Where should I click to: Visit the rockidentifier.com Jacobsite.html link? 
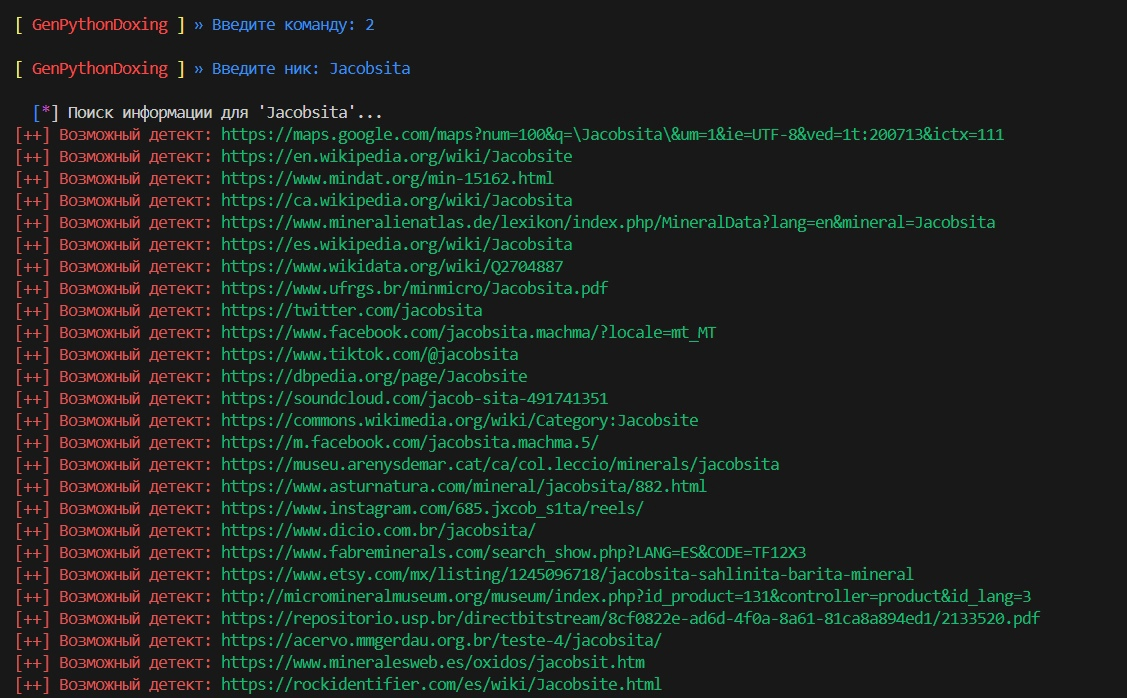point(441,685)
